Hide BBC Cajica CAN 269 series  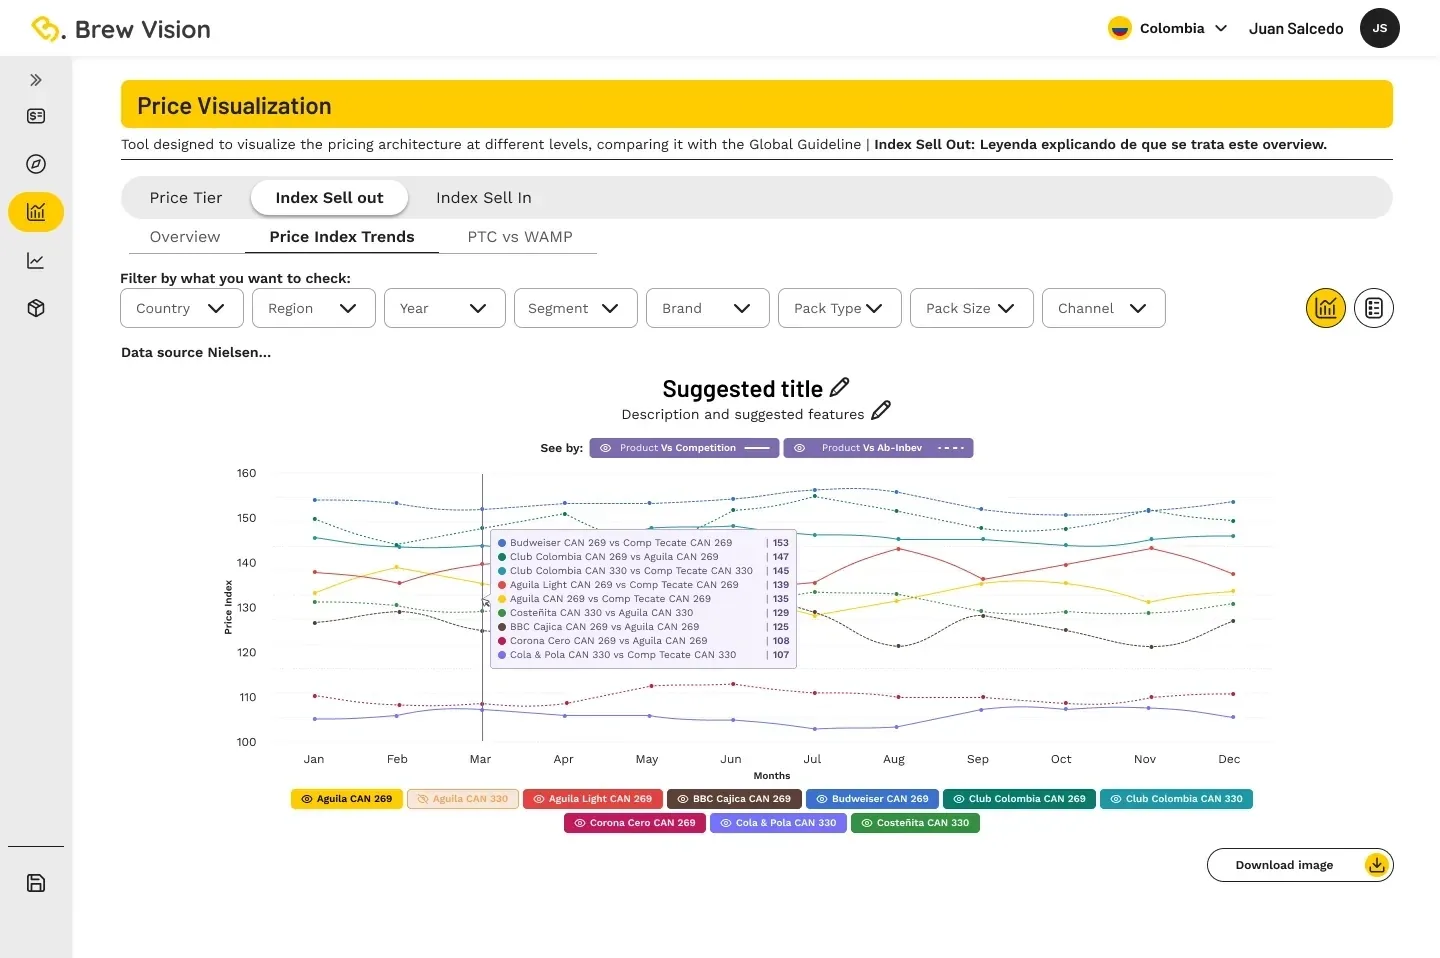click(x=734, y=799)
